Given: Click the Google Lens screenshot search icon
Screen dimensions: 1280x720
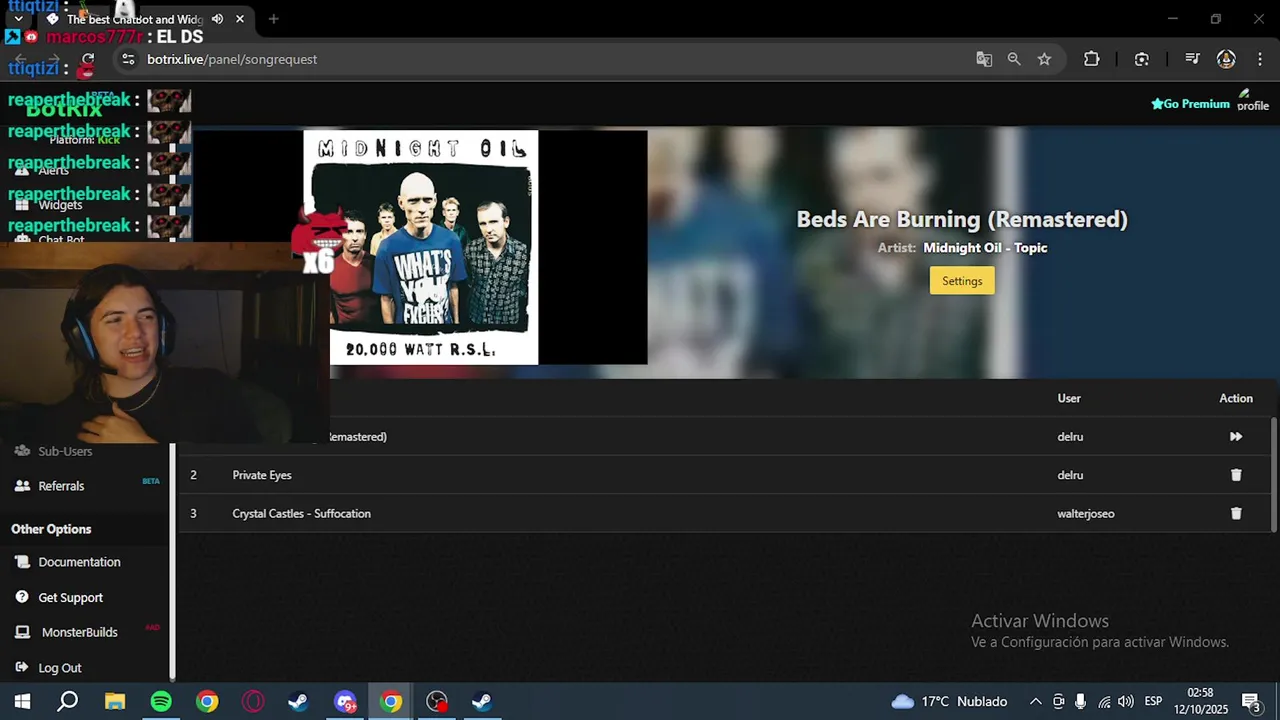Looking at the screenshot, I should tap(1141, 59).
